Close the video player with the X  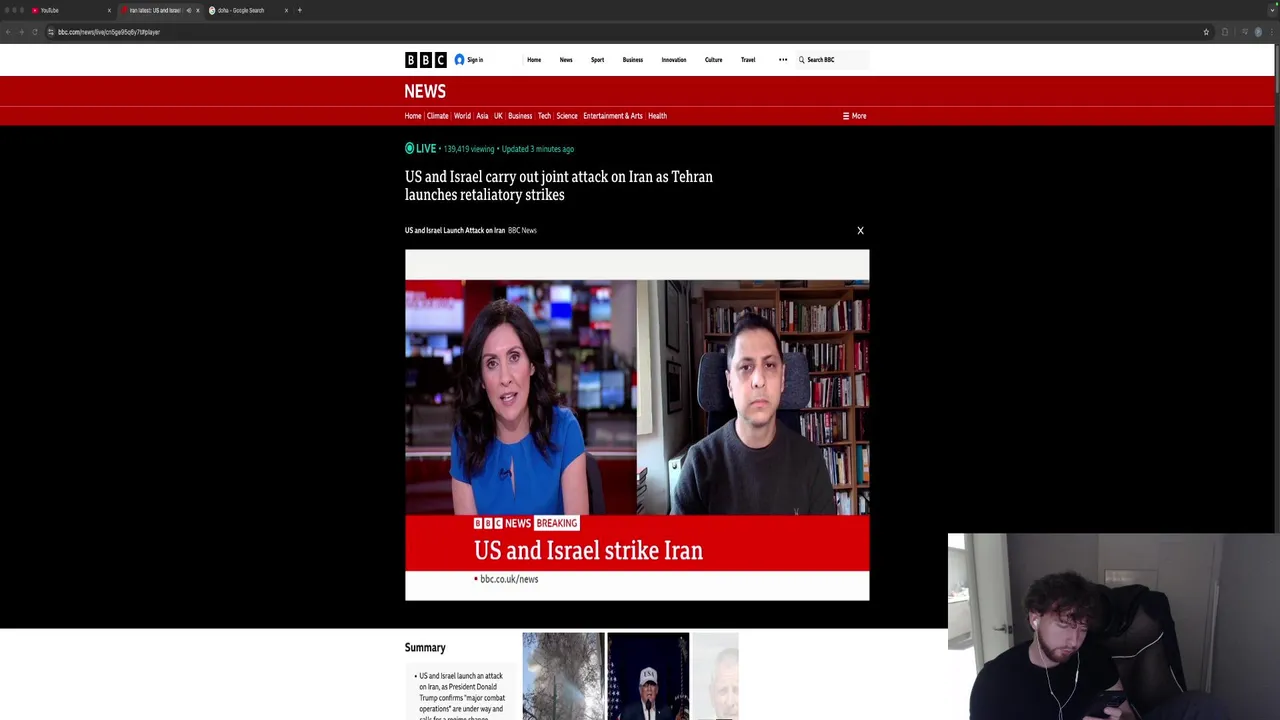click(x=860, y=231)
